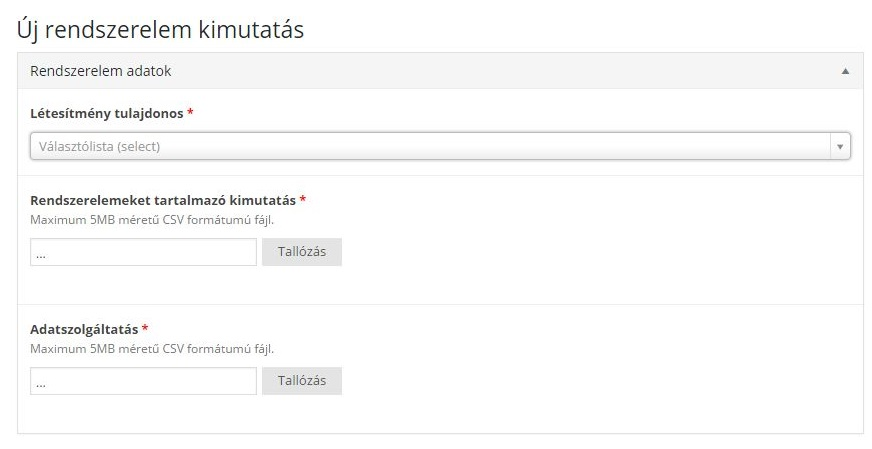Click the Tallózás button under Adatszolgáltatás
The height and width of the screenshot is (449, 872).
click(x=302, y=381)
